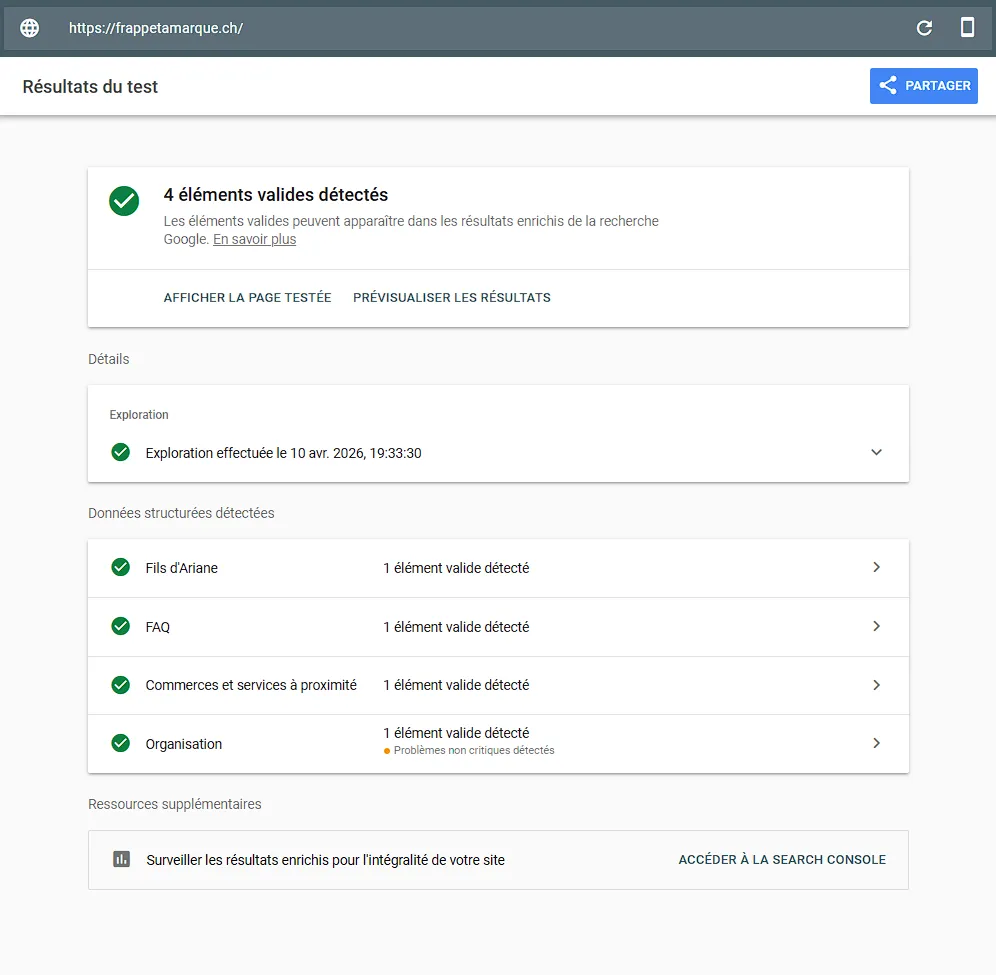
Task: Expand the Organisation results row
Action: [x=877, y=743]
